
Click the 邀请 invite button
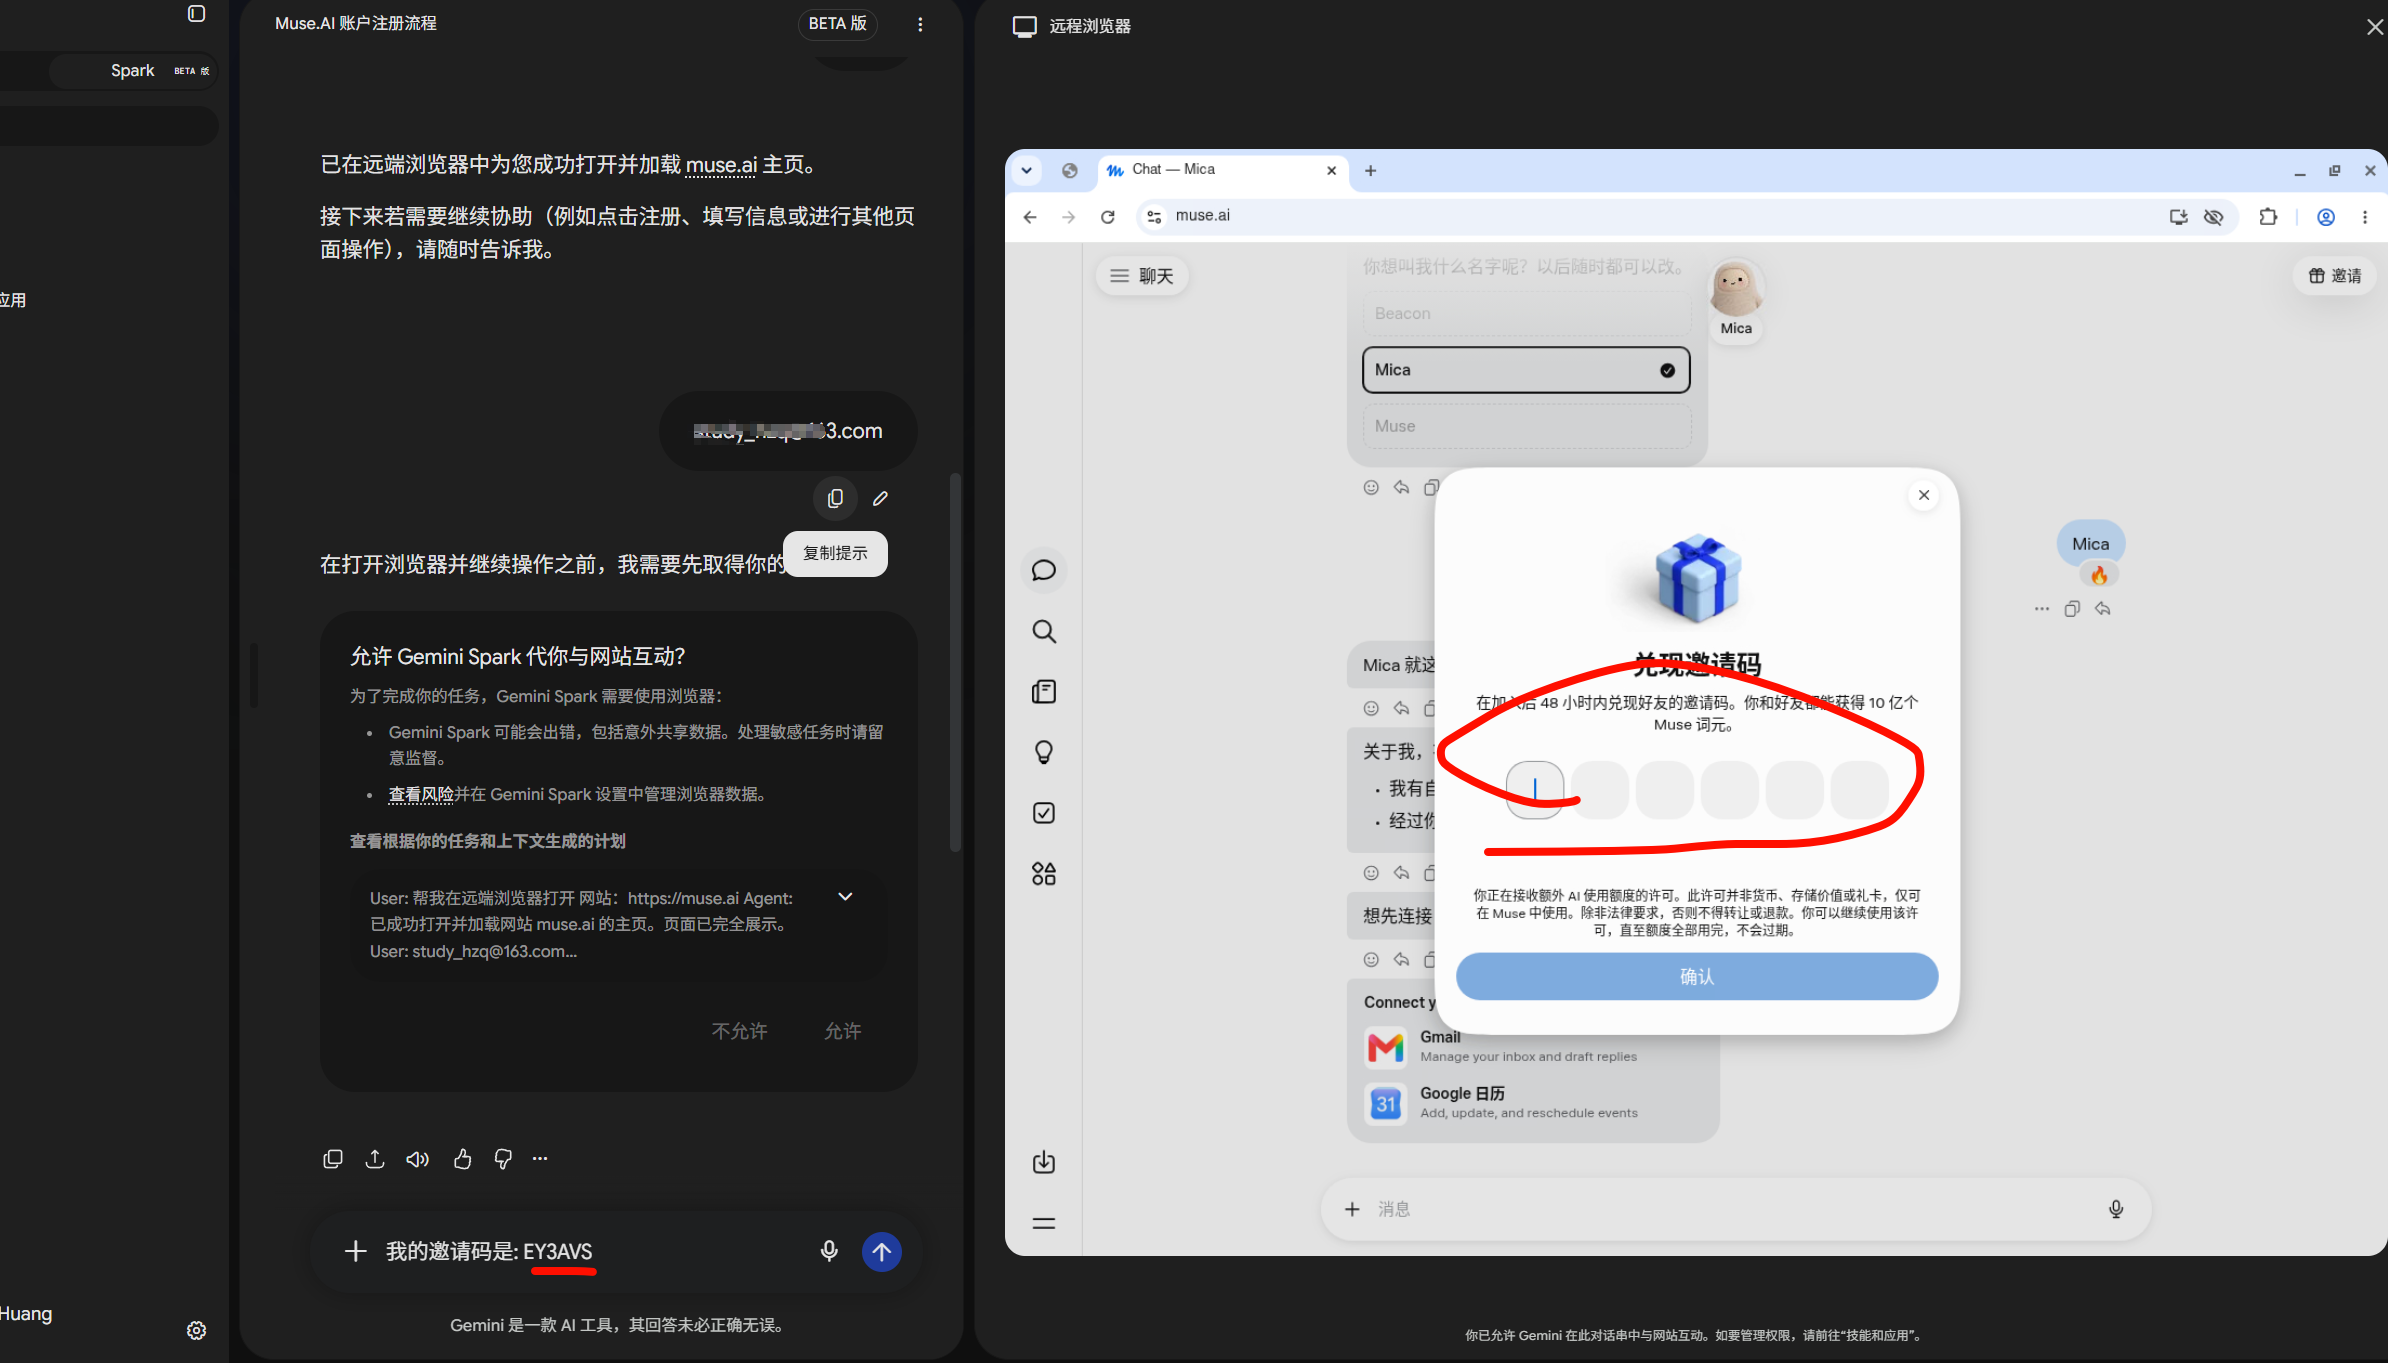click(x=2334, y=276)
